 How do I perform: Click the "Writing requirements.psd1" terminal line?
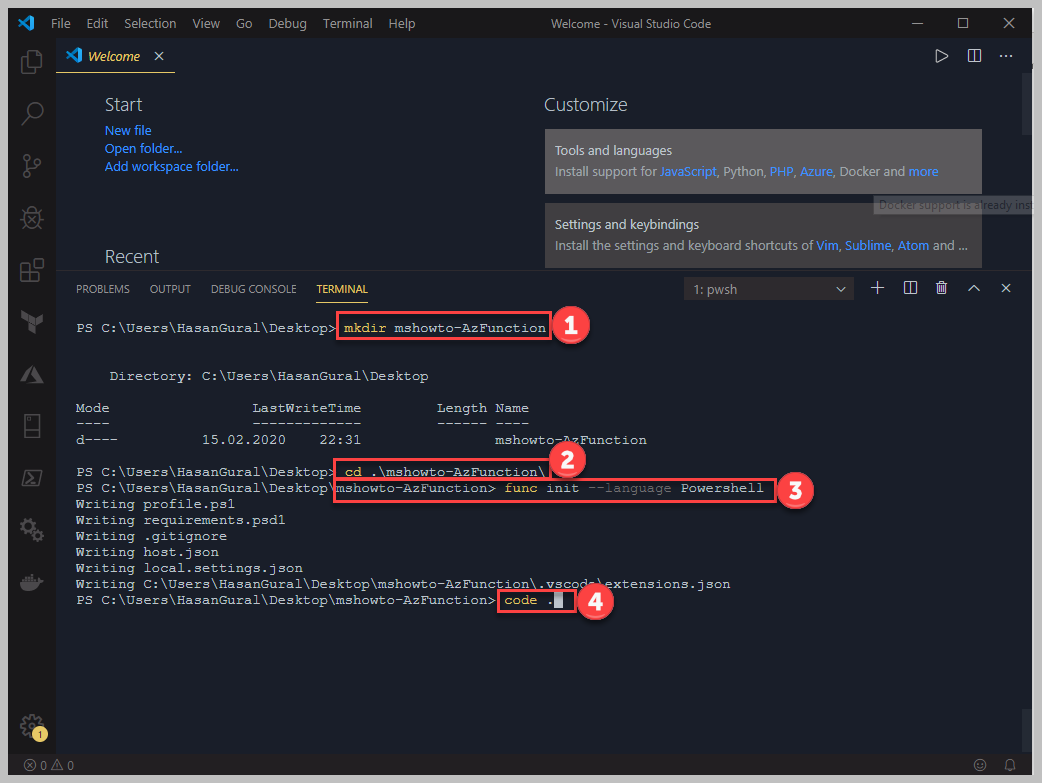point(180,520)
